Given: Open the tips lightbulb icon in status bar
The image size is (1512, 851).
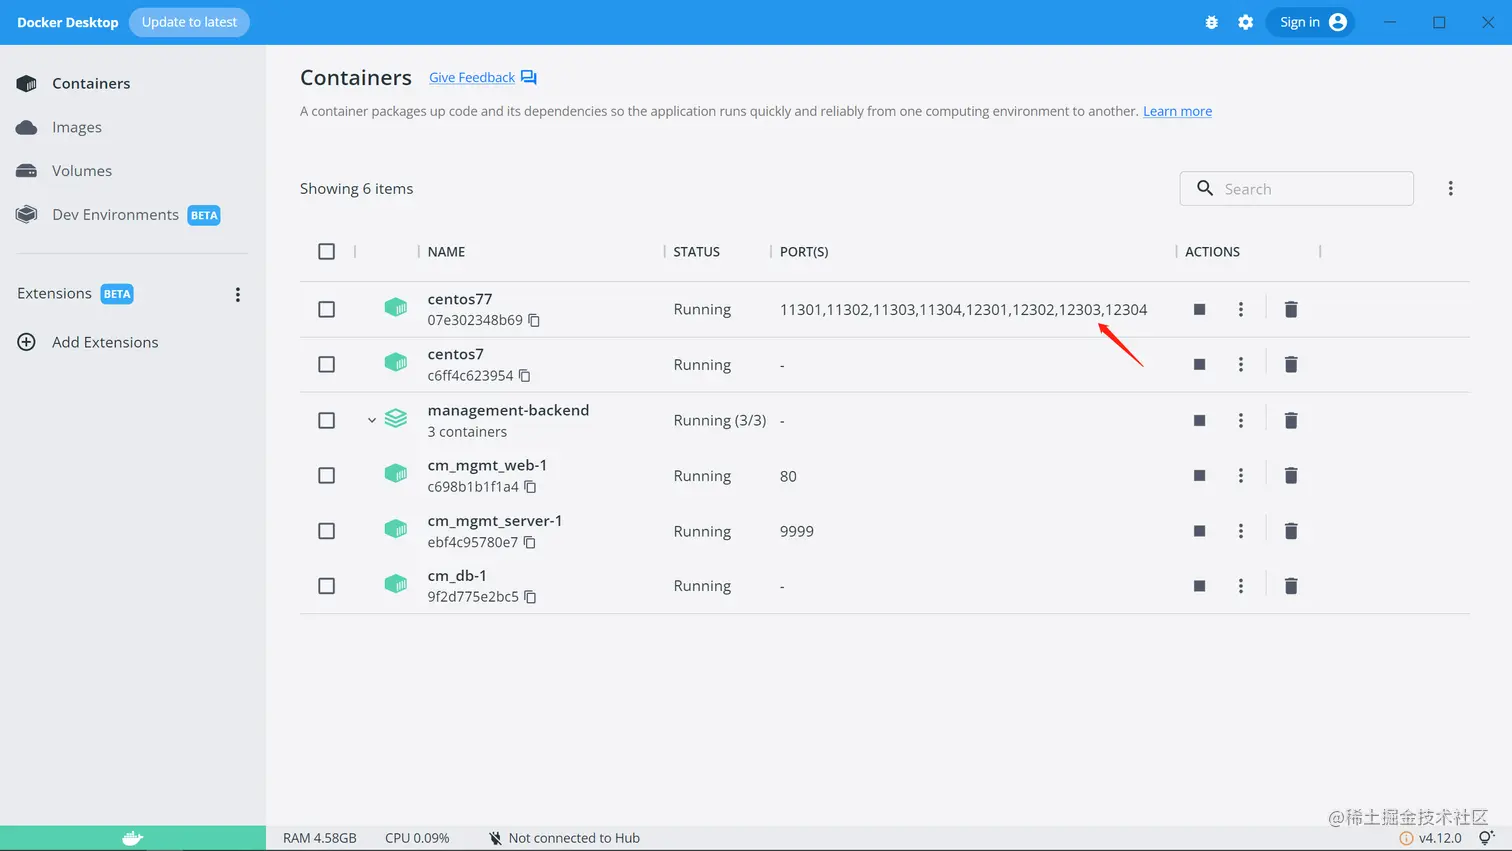Looking at the screenshot, I should point(1487,838).
